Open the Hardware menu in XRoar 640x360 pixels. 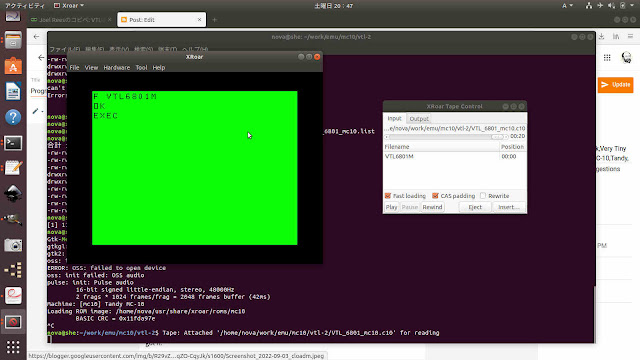116,68
